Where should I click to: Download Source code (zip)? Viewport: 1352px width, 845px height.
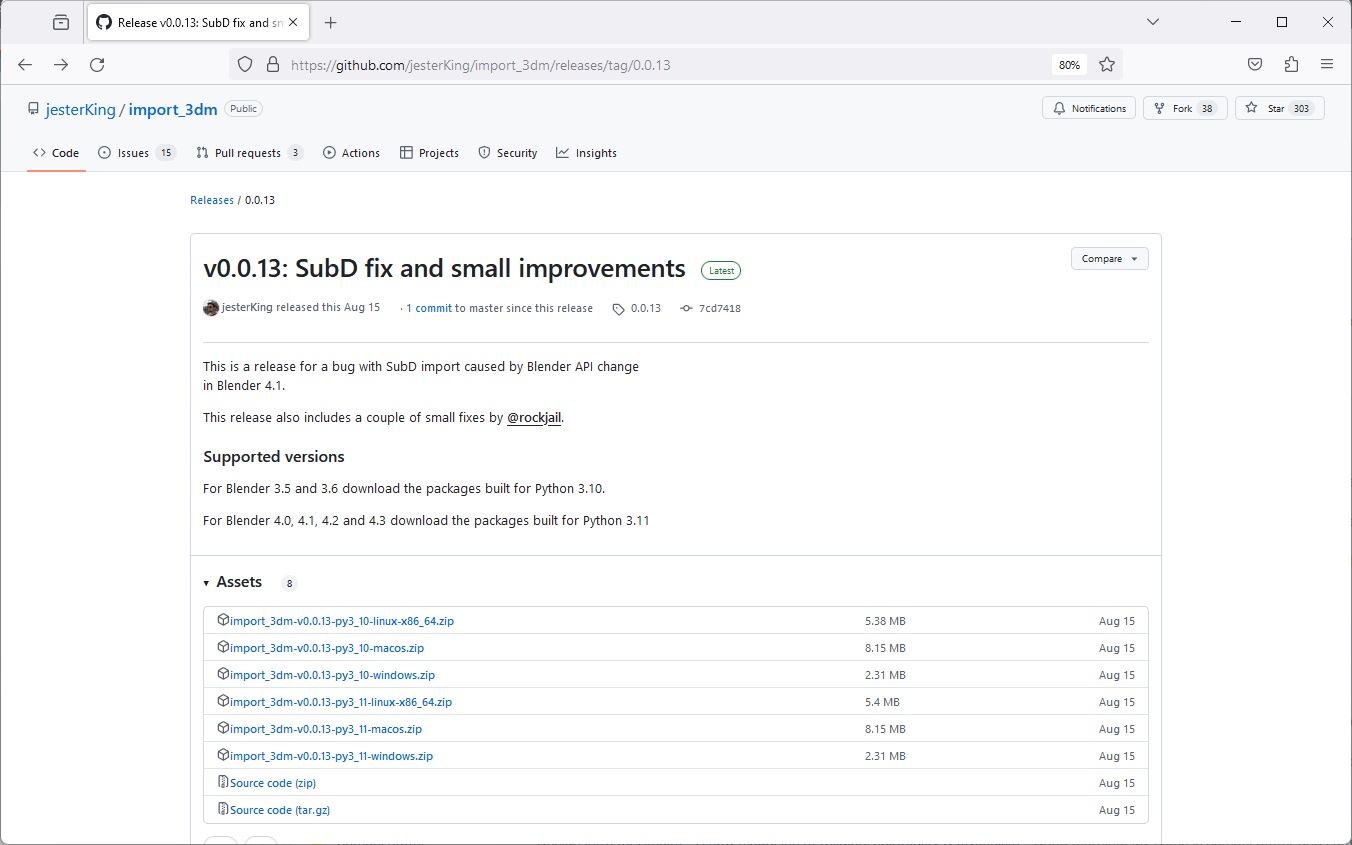point(273,783)
